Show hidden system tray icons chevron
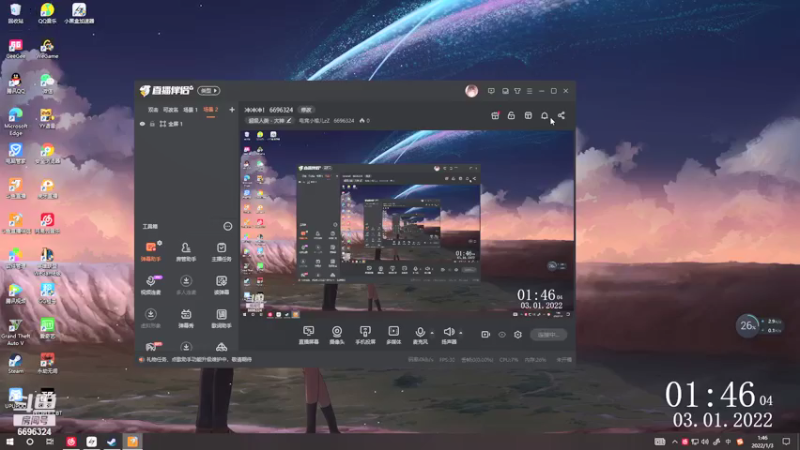This screenshot has height=450, width=800. tap(675, 442)
